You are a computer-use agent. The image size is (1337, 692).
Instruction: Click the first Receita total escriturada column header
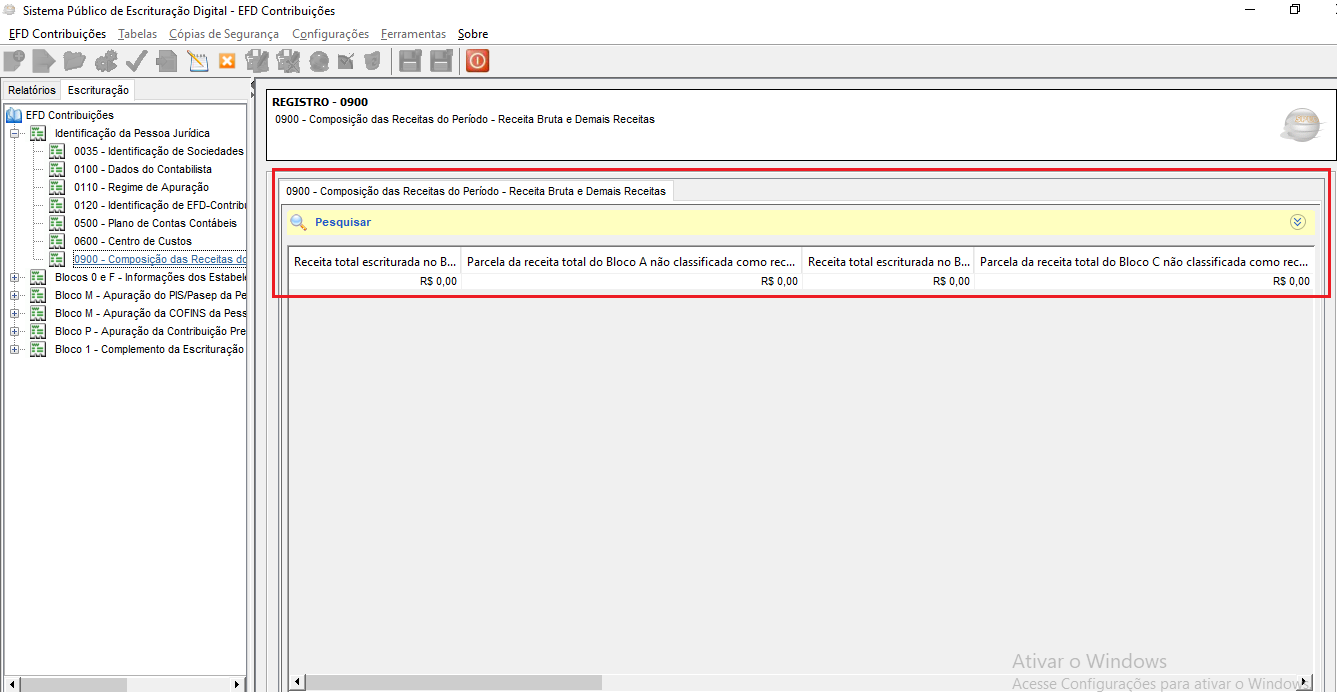(375, 262)
